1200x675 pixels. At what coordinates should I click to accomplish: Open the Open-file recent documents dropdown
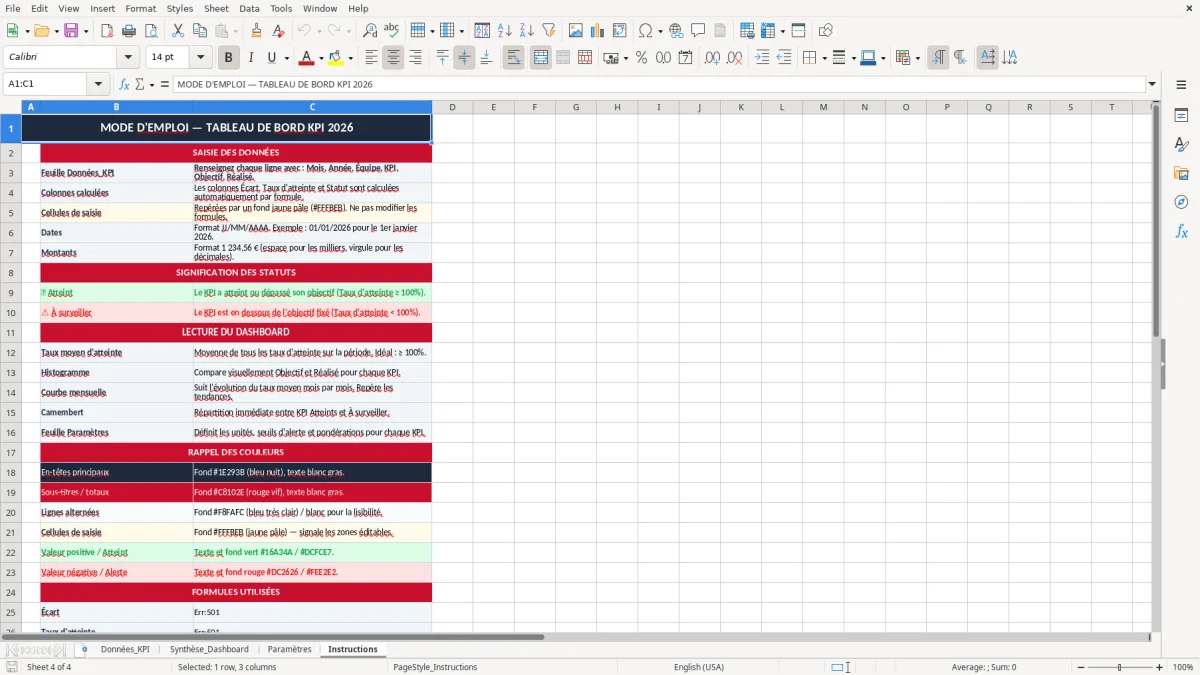pyautogui.click(x=55, y=31)
